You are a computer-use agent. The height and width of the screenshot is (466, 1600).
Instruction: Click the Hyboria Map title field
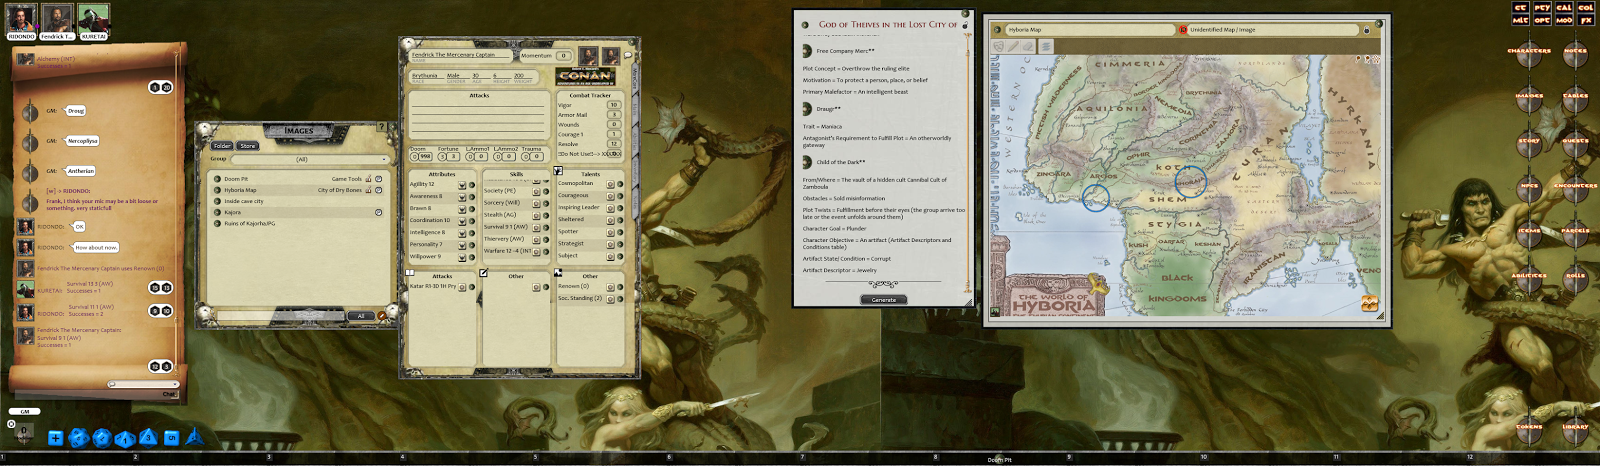[1090, 30]
